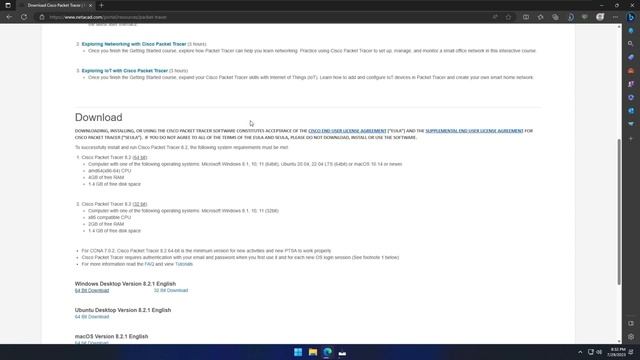Open the tab actions menu icon
The height and width of the screenshot is (360, 640).
click(8, 5)
